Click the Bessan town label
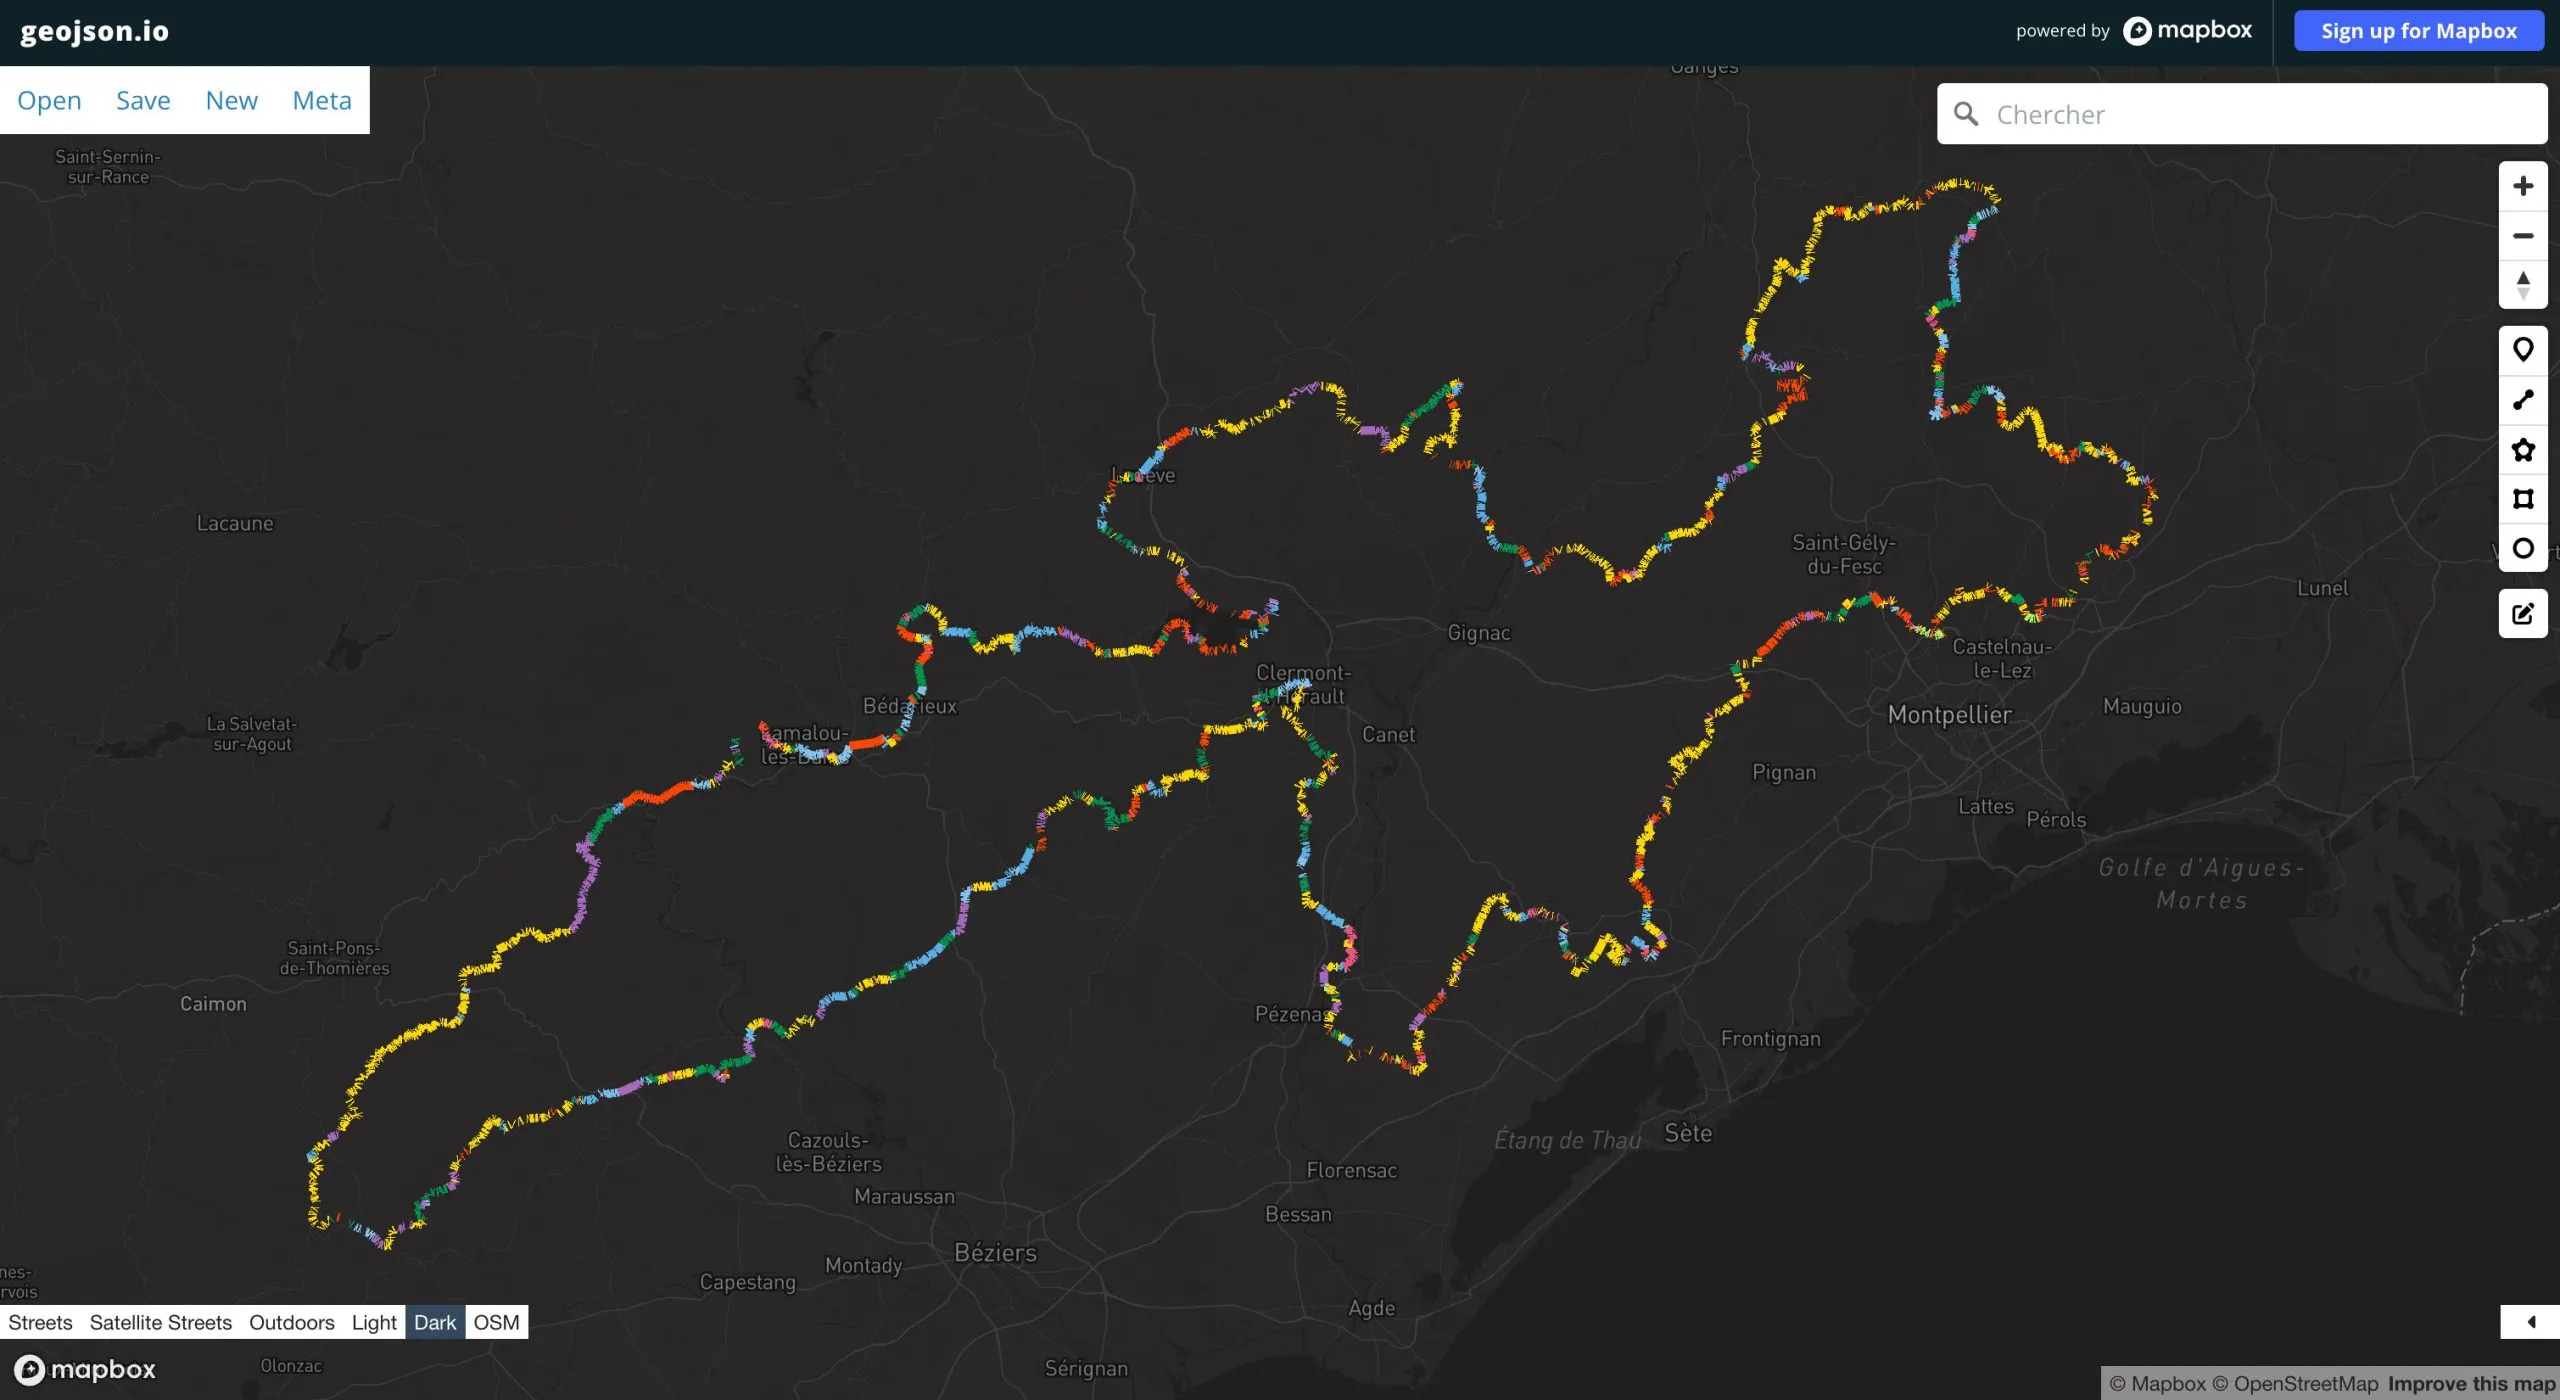The image size is (2560, 1400). (1298, 1214)
